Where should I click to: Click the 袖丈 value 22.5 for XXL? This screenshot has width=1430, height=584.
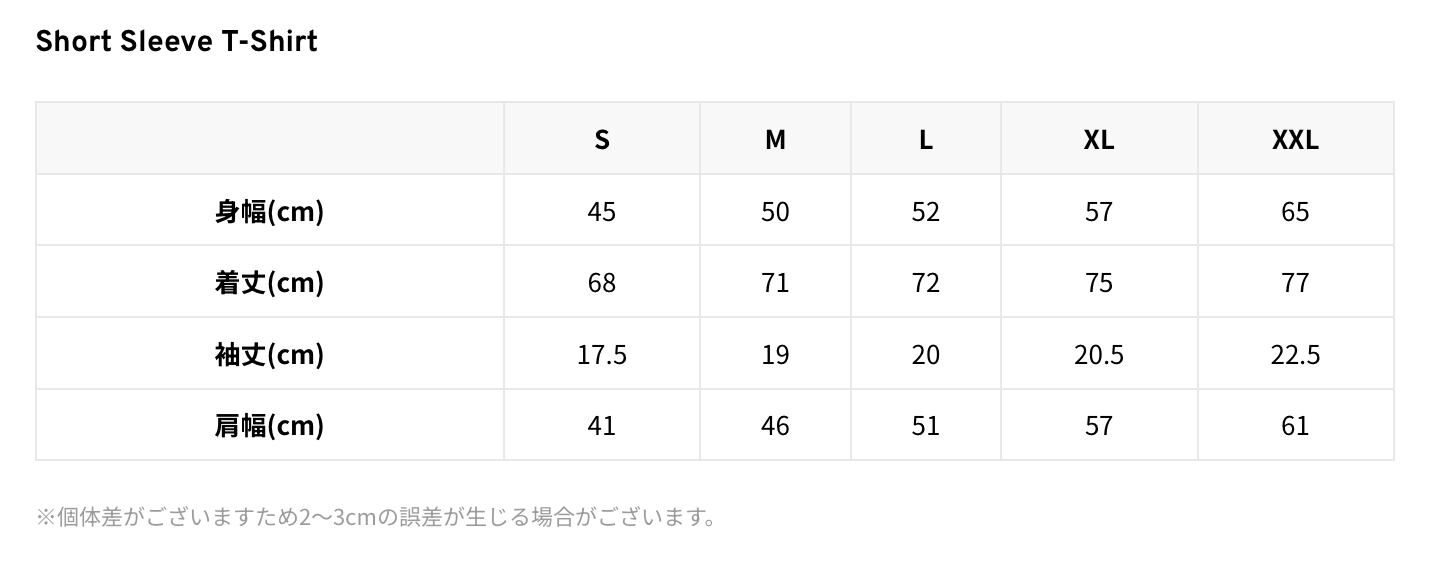(x=1295, y=354)
